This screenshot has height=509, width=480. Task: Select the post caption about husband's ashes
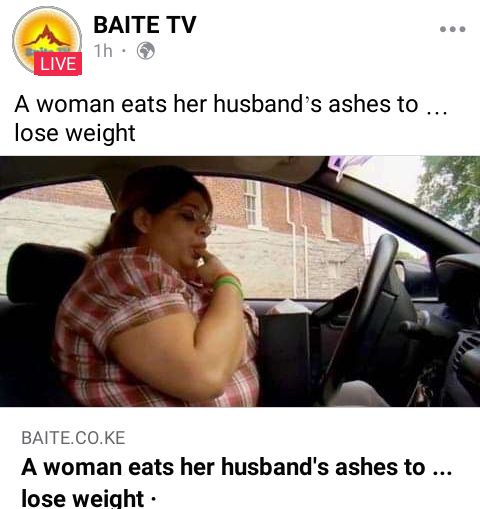(x=231, y=118)
